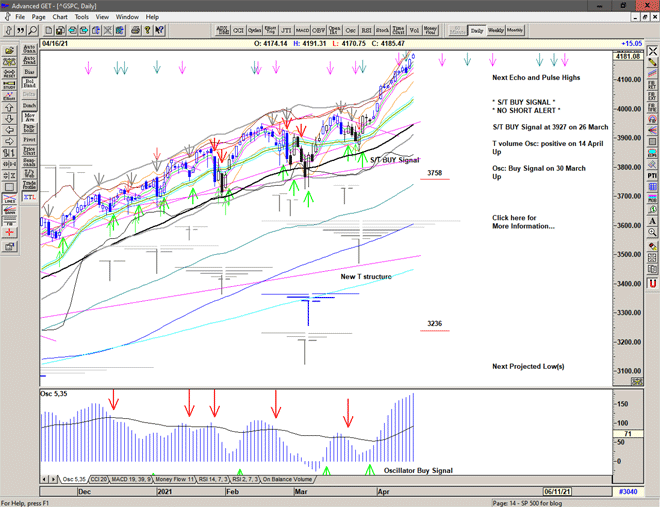The image size is (660, 507).
Task: Open the Tools menu
Action: point(82,17)
